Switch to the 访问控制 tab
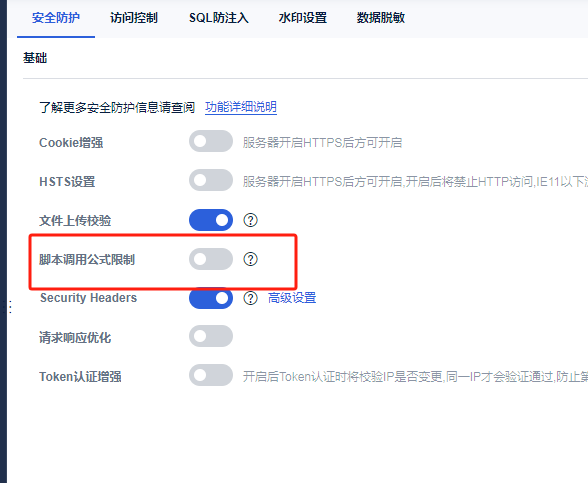Screen dimensions: 588x483 [x=134, y=18]
